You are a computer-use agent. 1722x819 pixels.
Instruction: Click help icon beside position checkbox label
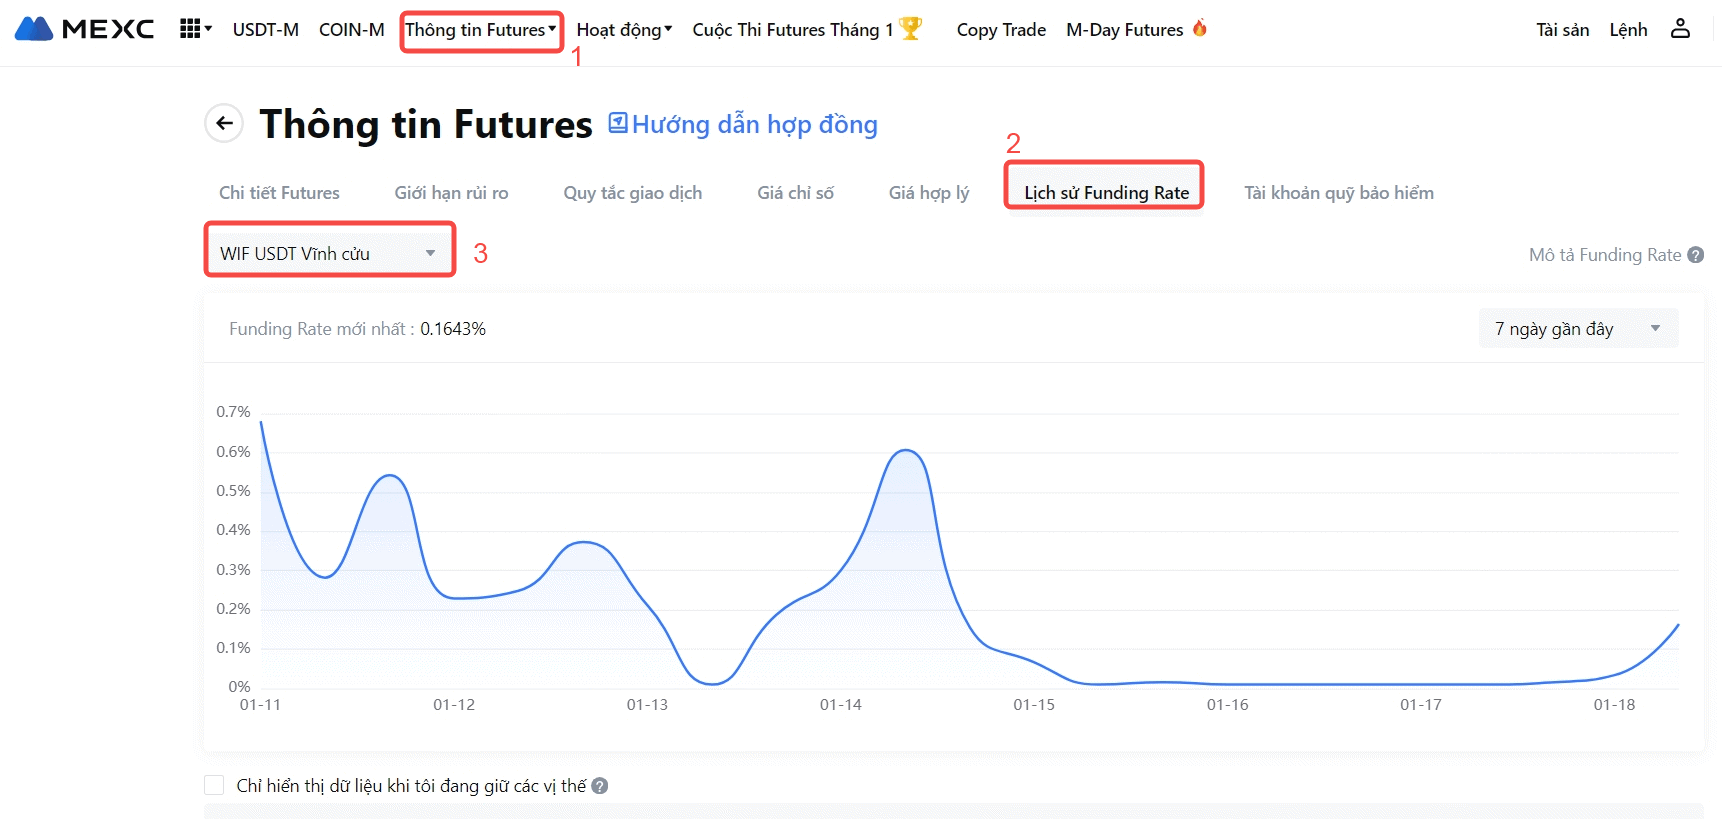coord(600,786)
